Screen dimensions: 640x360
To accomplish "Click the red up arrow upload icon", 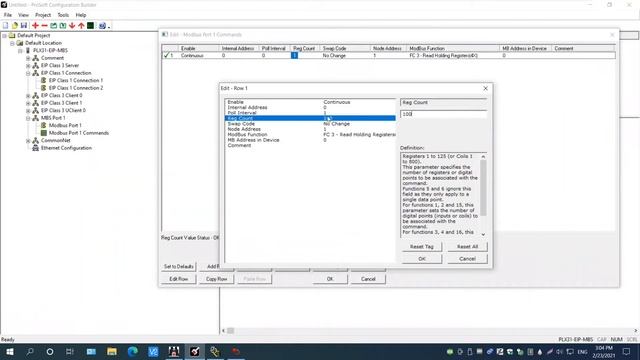I will pyautogui.click(x=81, y=25).
